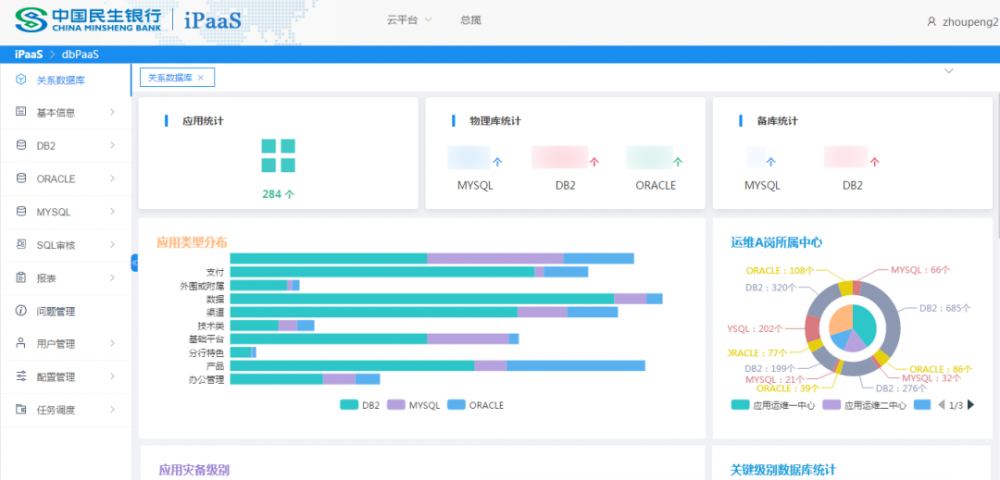1000x480 pixels.
Task: Click the blue up arrow above MYSQL in 备库统计
Action: coord(770,162)
